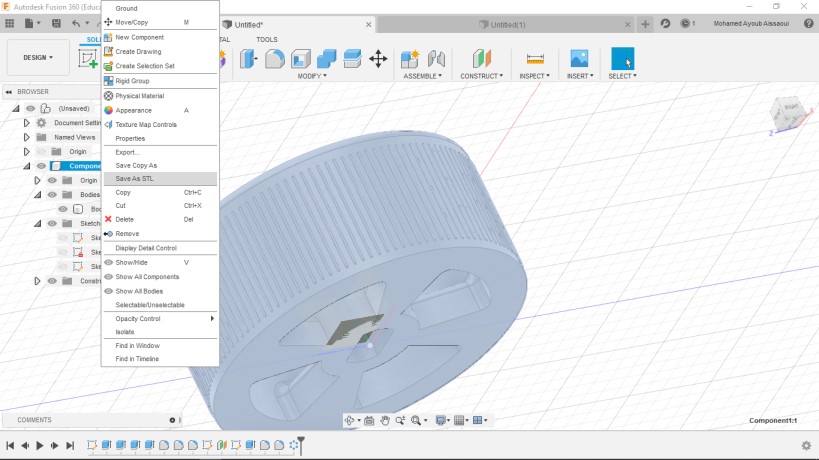The width and height of the screenshot is (819, 460).
Task: Click the Save icon in title toolbar
Action: [x=56, y=23]
